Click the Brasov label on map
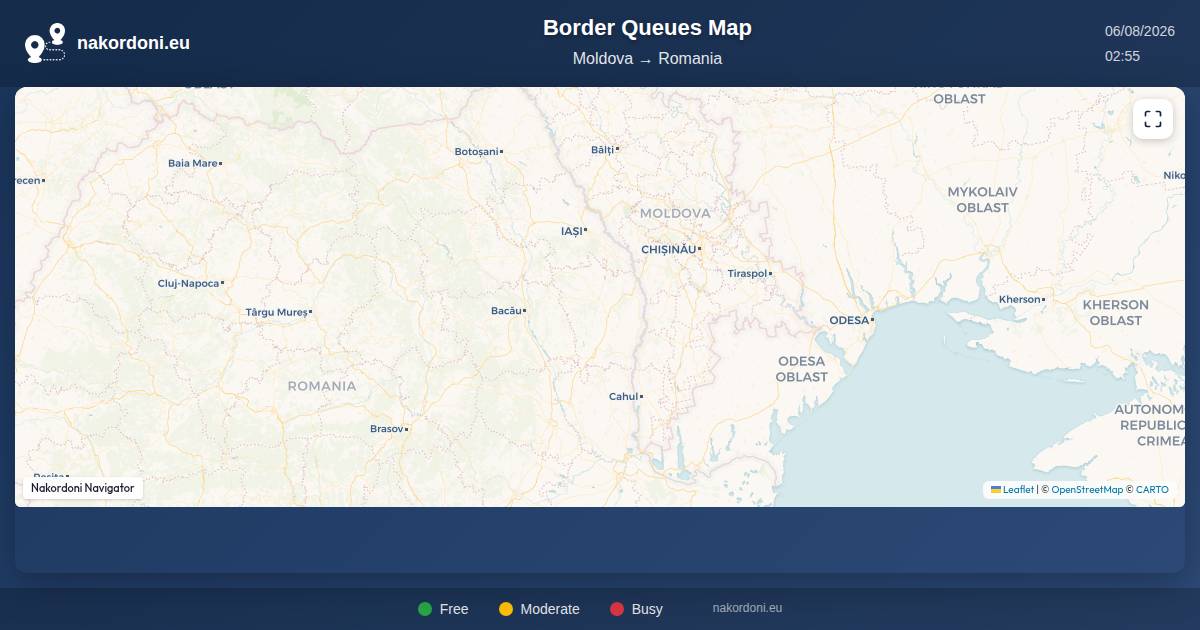This screenshot has height=630, width=1200. pyautogui.click(x=386, y=429)
